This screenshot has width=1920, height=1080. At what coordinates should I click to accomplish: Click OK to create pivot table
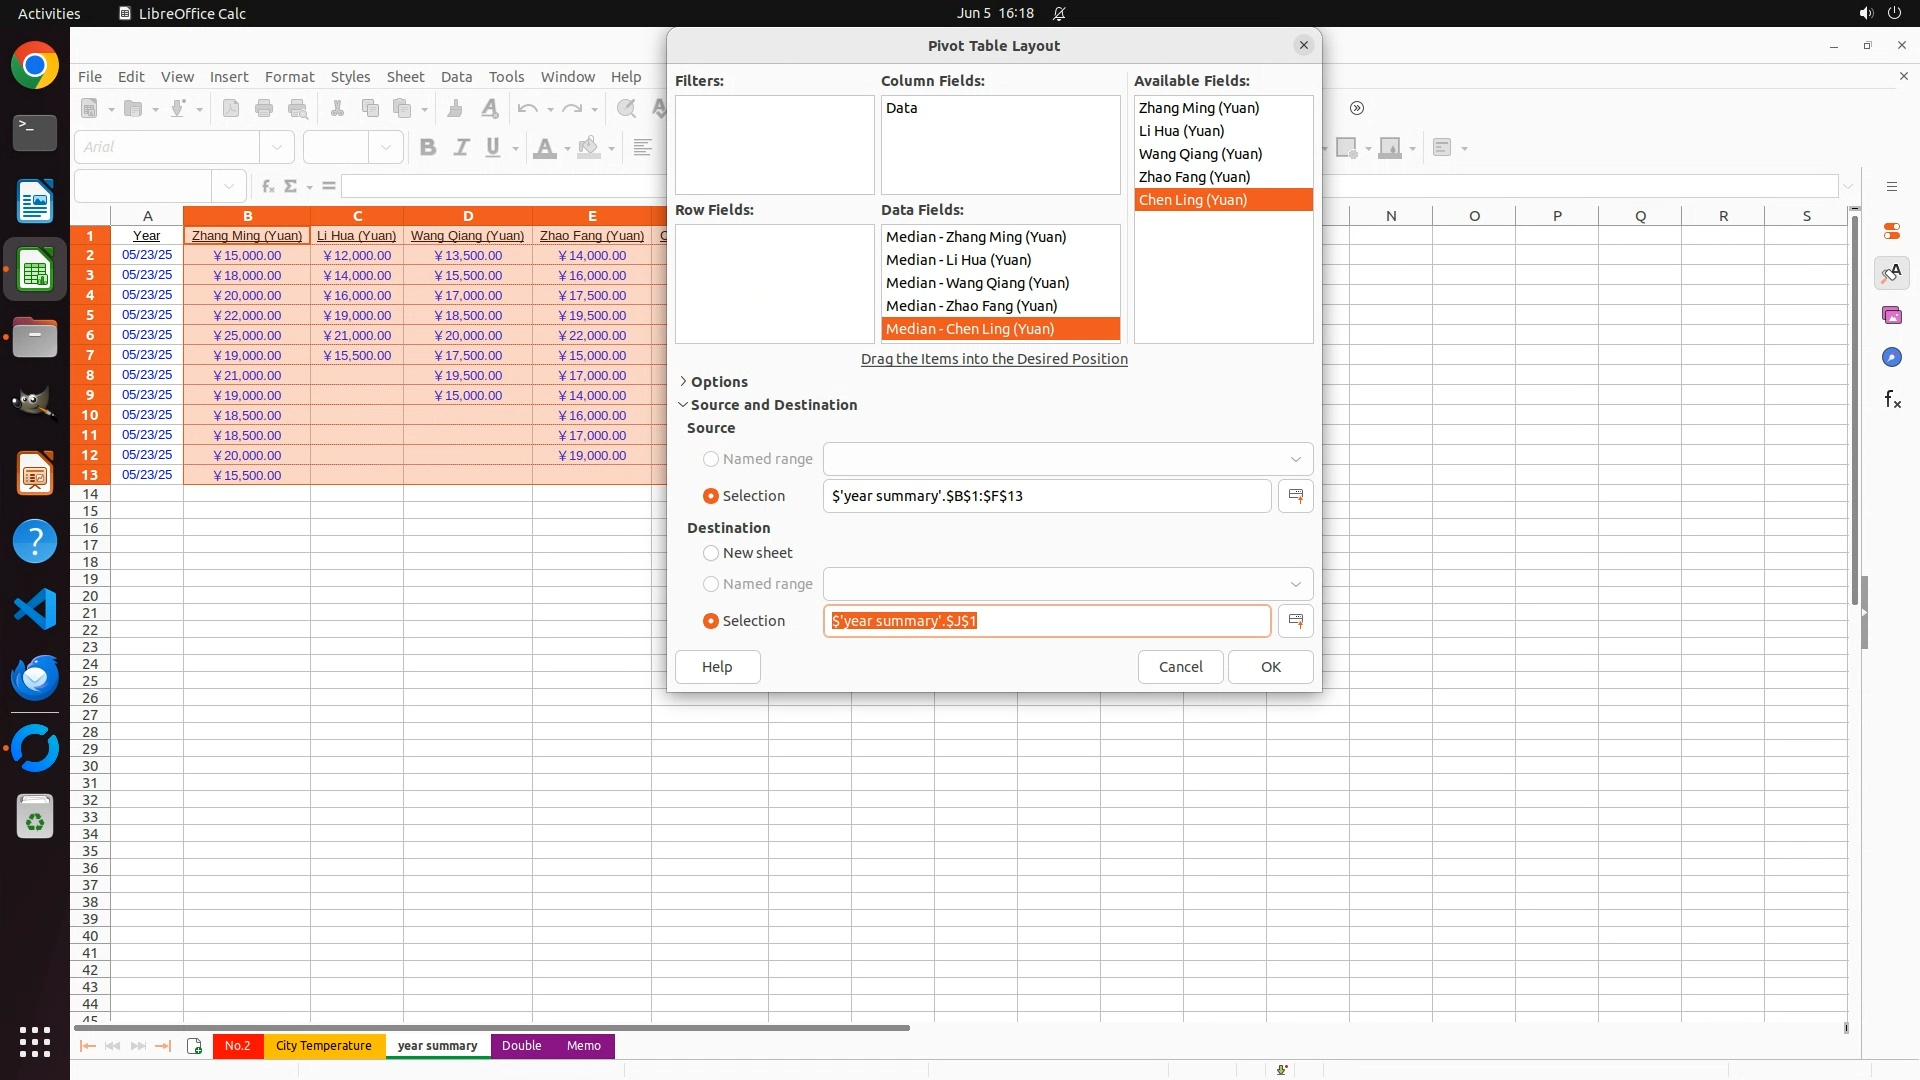point(1270,667)
